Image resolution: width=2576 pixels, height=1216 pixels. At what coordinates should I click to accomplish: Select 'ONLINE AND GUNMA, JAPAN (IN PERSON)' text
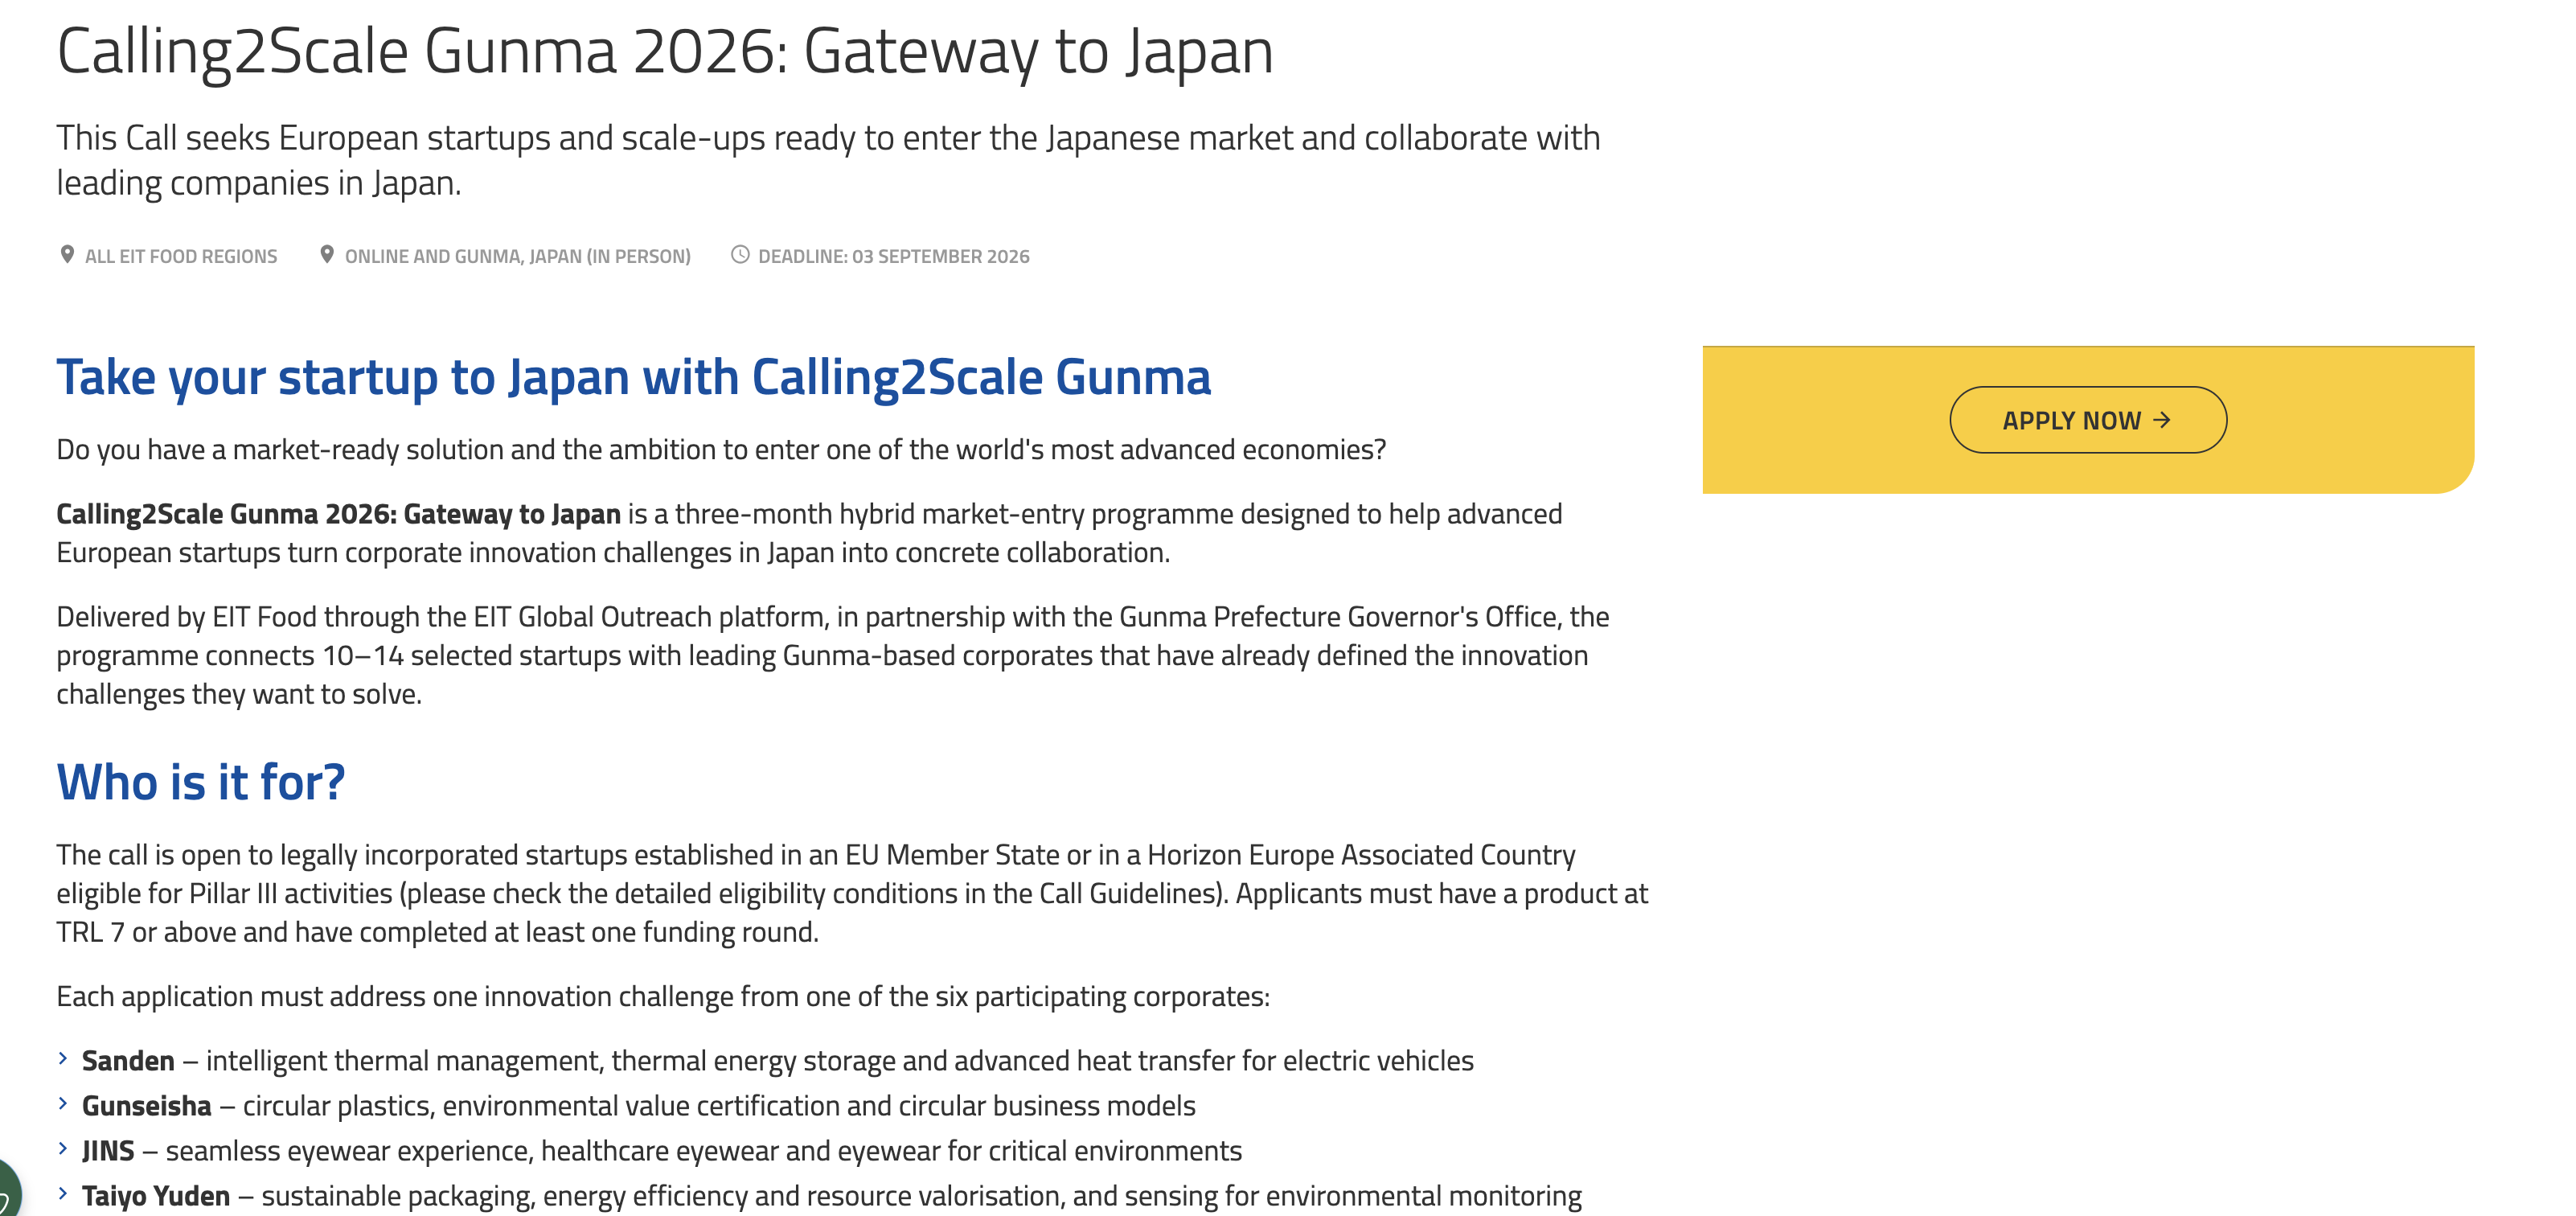pyautogui.click(x=518, y=257)
